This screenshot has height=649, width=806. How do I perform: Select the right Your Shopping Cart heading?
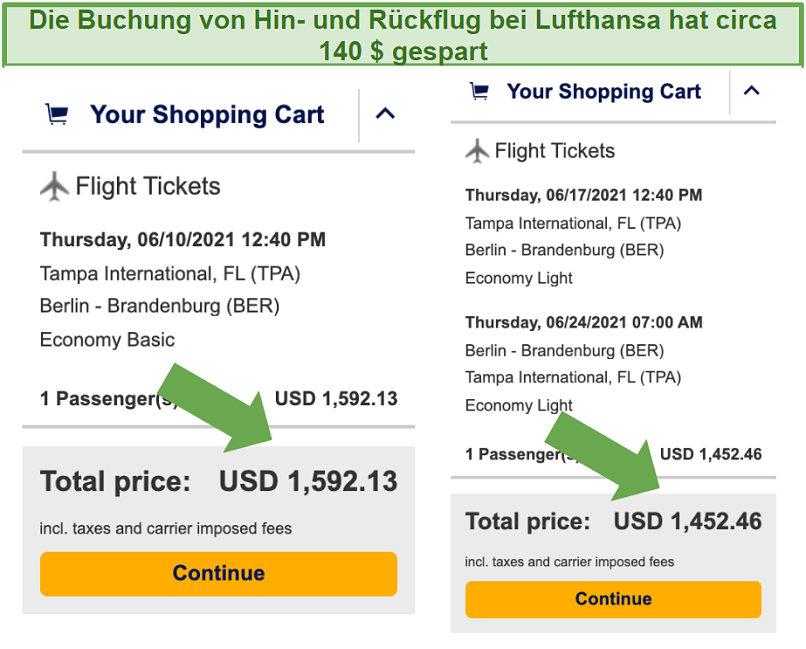tap(604, 92)
